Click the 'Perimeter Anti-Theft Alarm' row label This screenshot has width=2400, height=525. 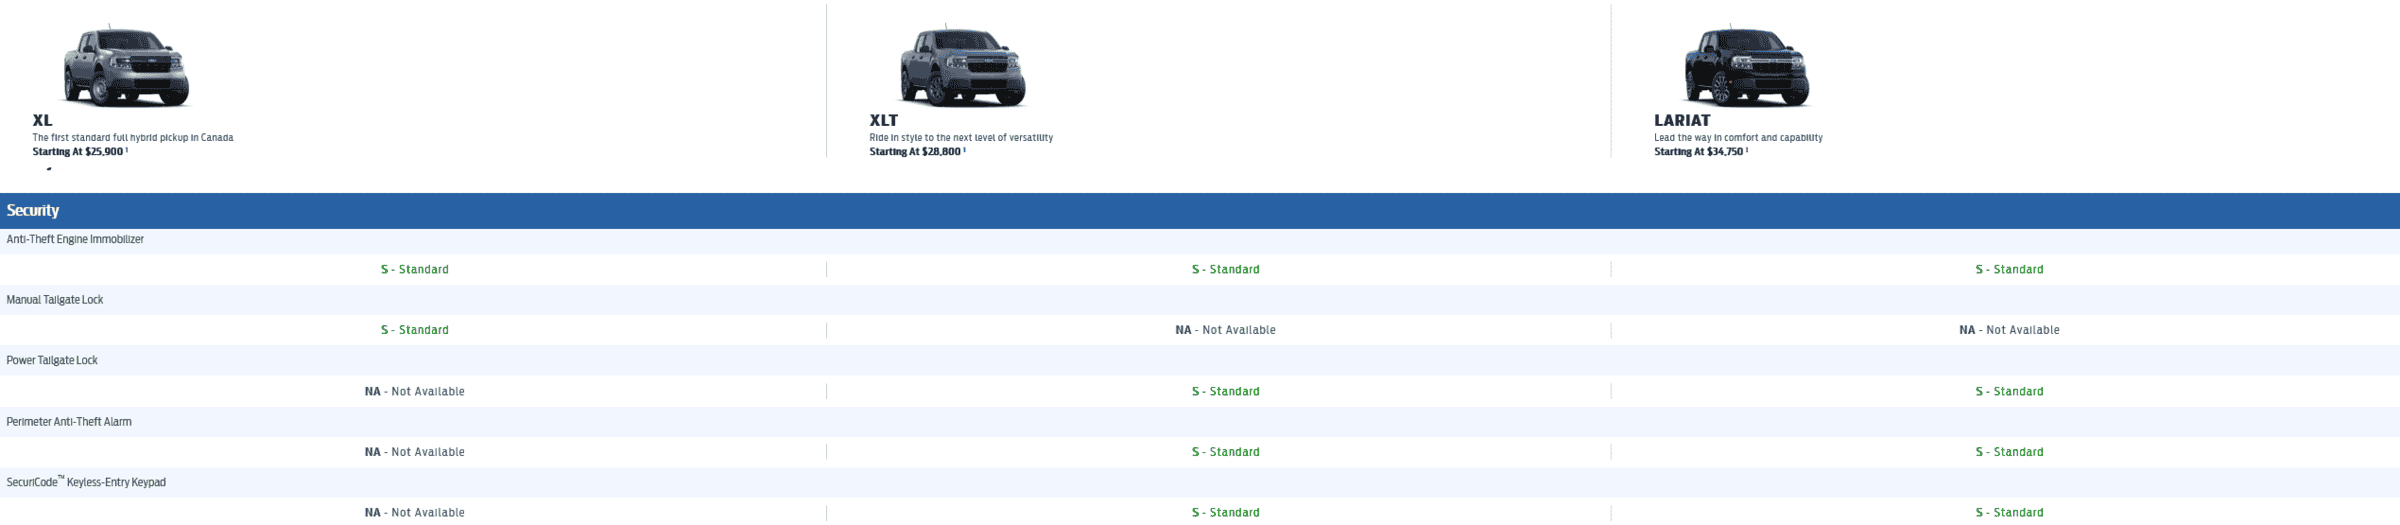[x=69, y=422]
